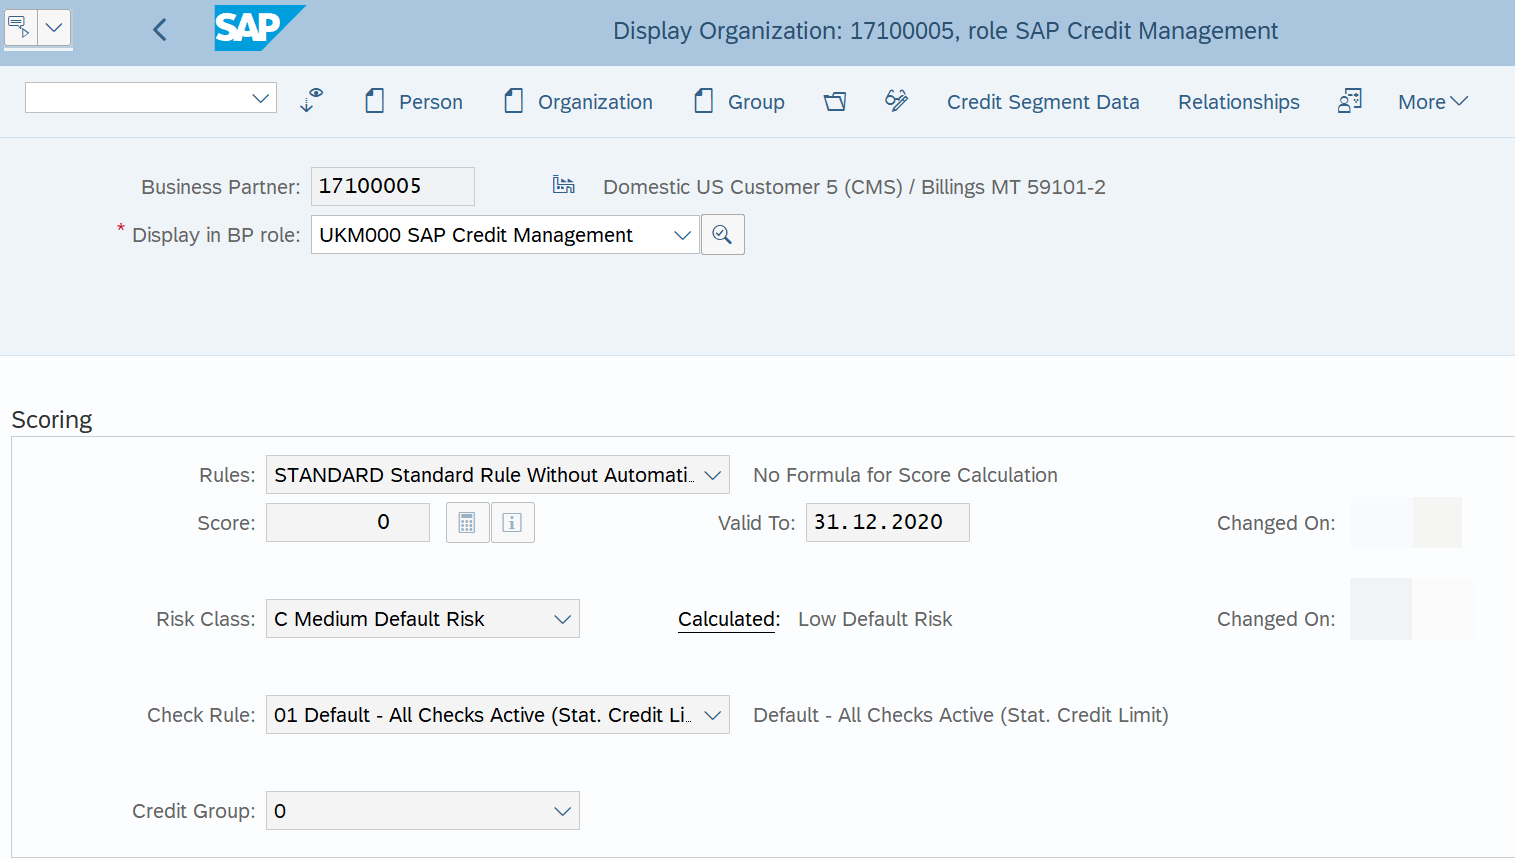1515x861 pixels.
Task: Click the BP role details magnifier button
Action: point(722,235)
